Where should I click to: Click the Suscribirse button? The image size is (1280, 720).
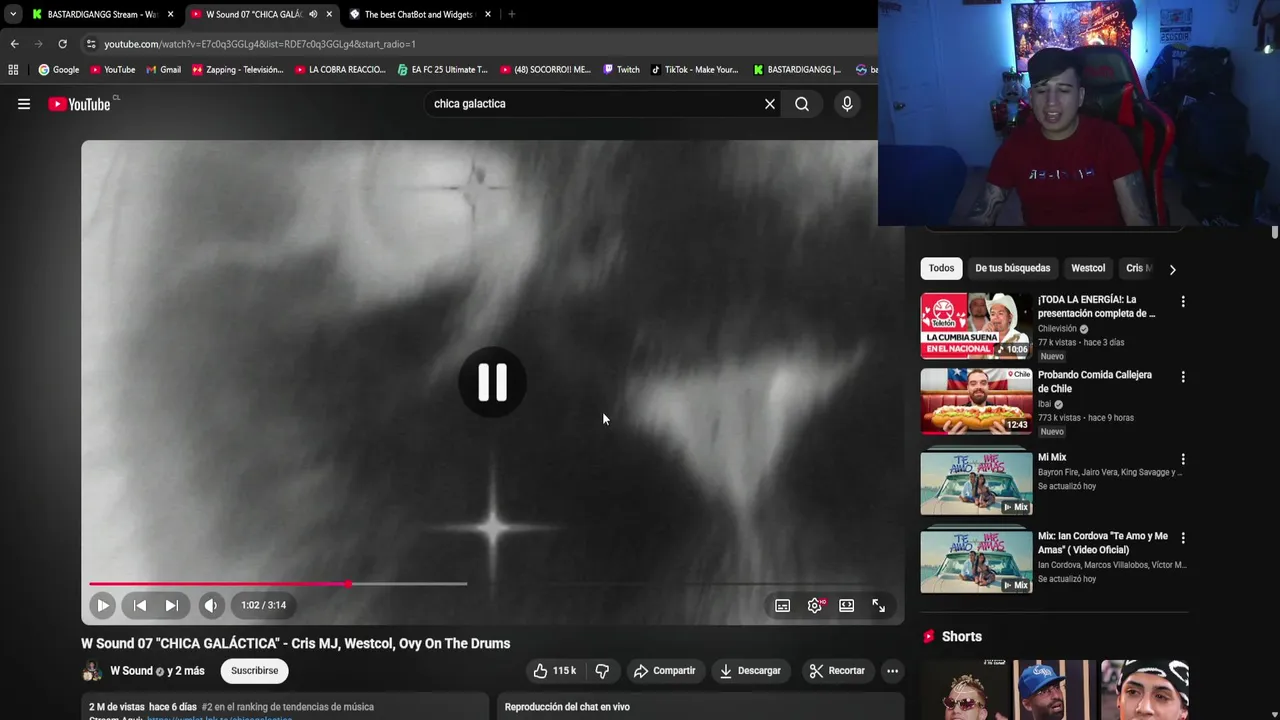[x=255, y=671]
